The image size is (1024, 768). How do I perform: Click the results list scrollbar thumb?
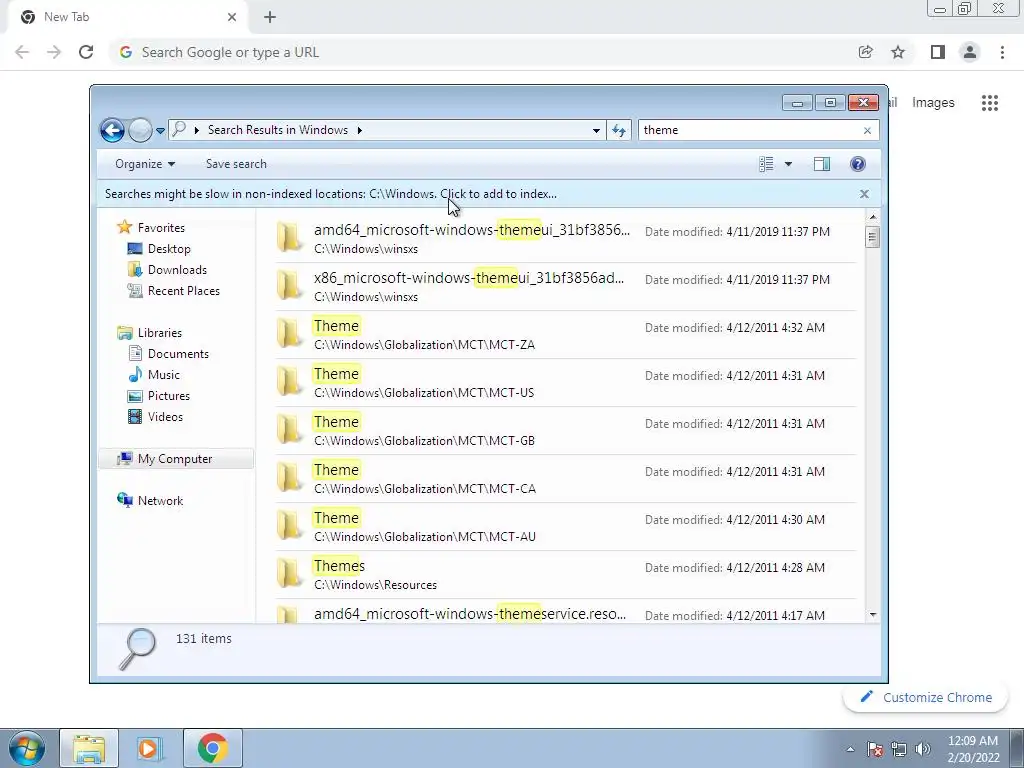[x=873, y=237]
